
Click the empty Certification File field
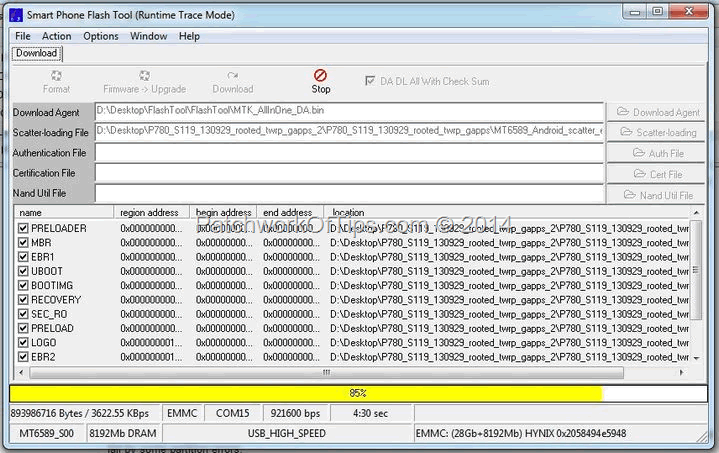(349, 173)
